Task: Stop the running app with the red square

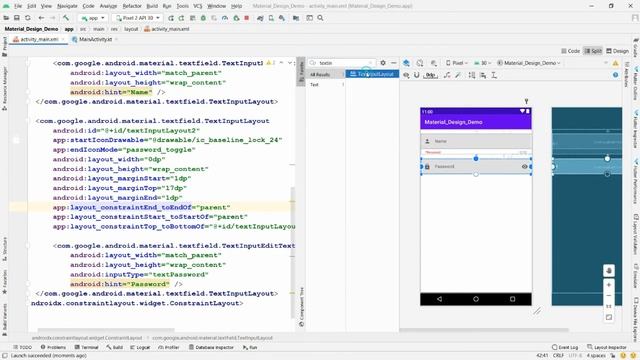Action: [x=247, y=18]
